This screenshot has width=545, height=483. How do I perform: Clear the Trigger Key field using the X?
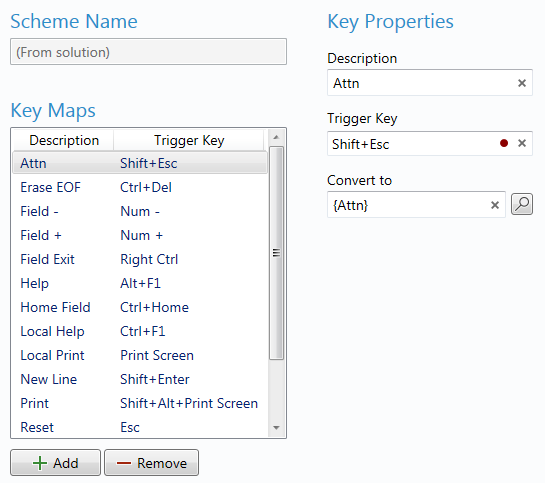pos(521,143)
